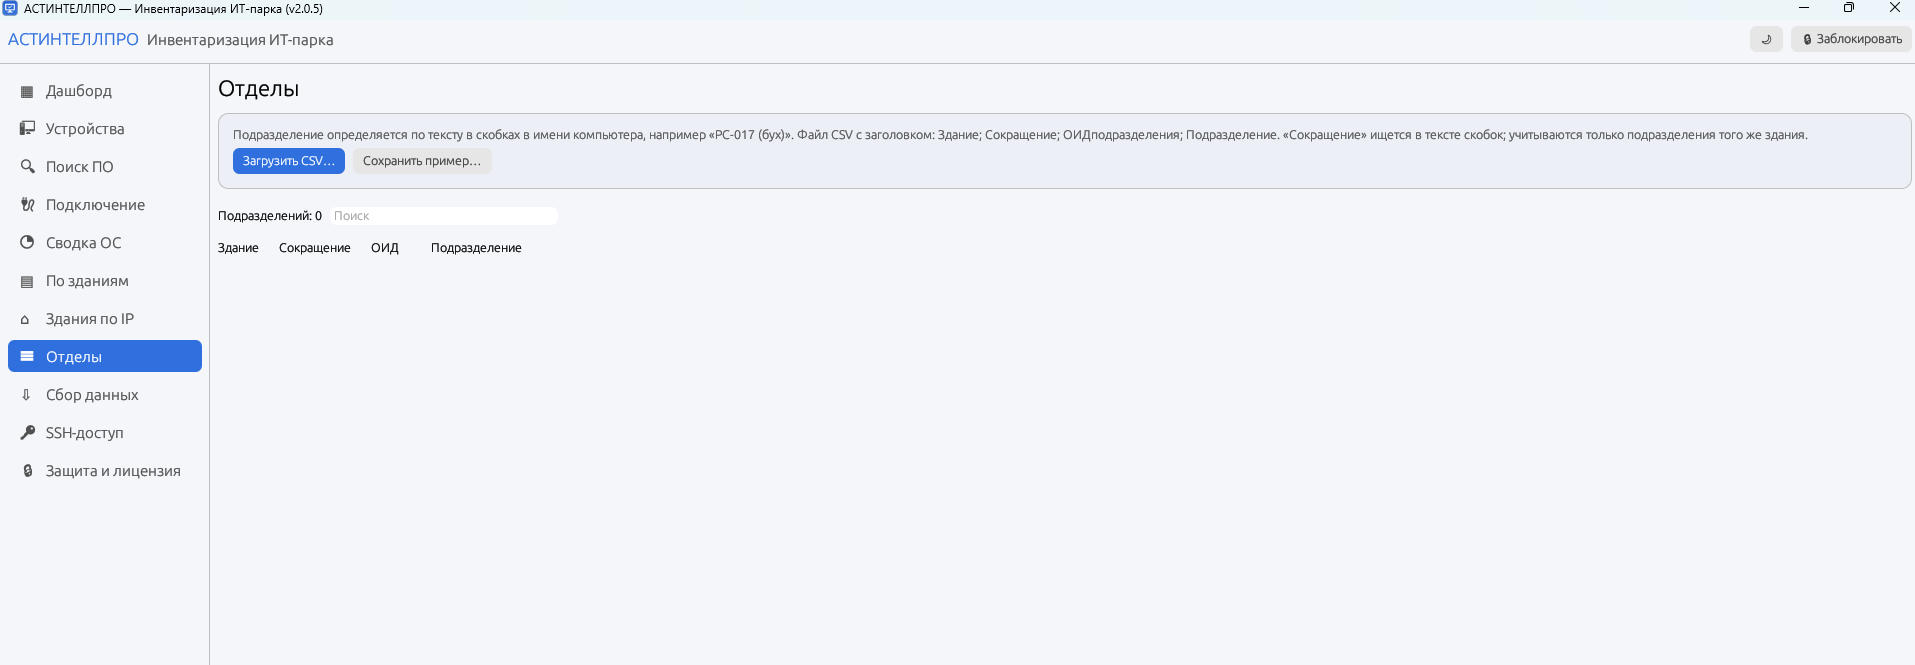Click the Сохранить пример… button

coord(422,161)
